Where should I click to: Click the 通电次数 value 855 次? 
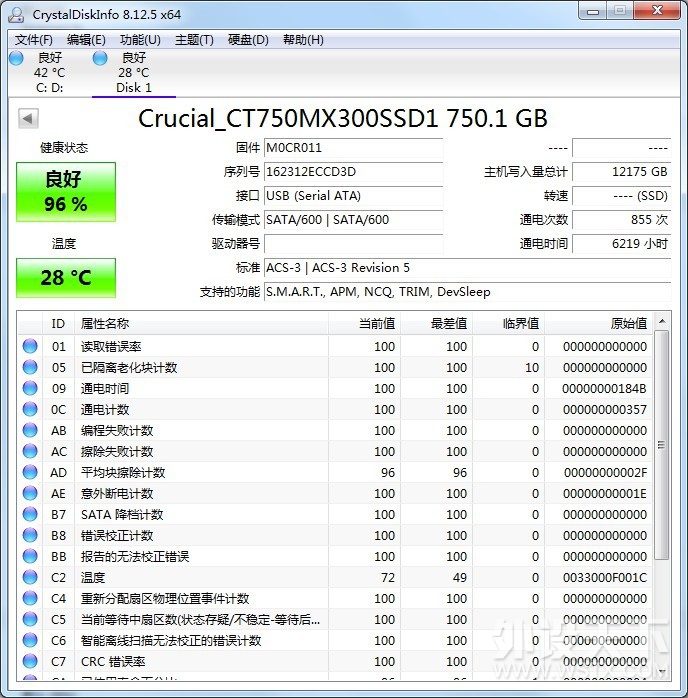(621, 220)
